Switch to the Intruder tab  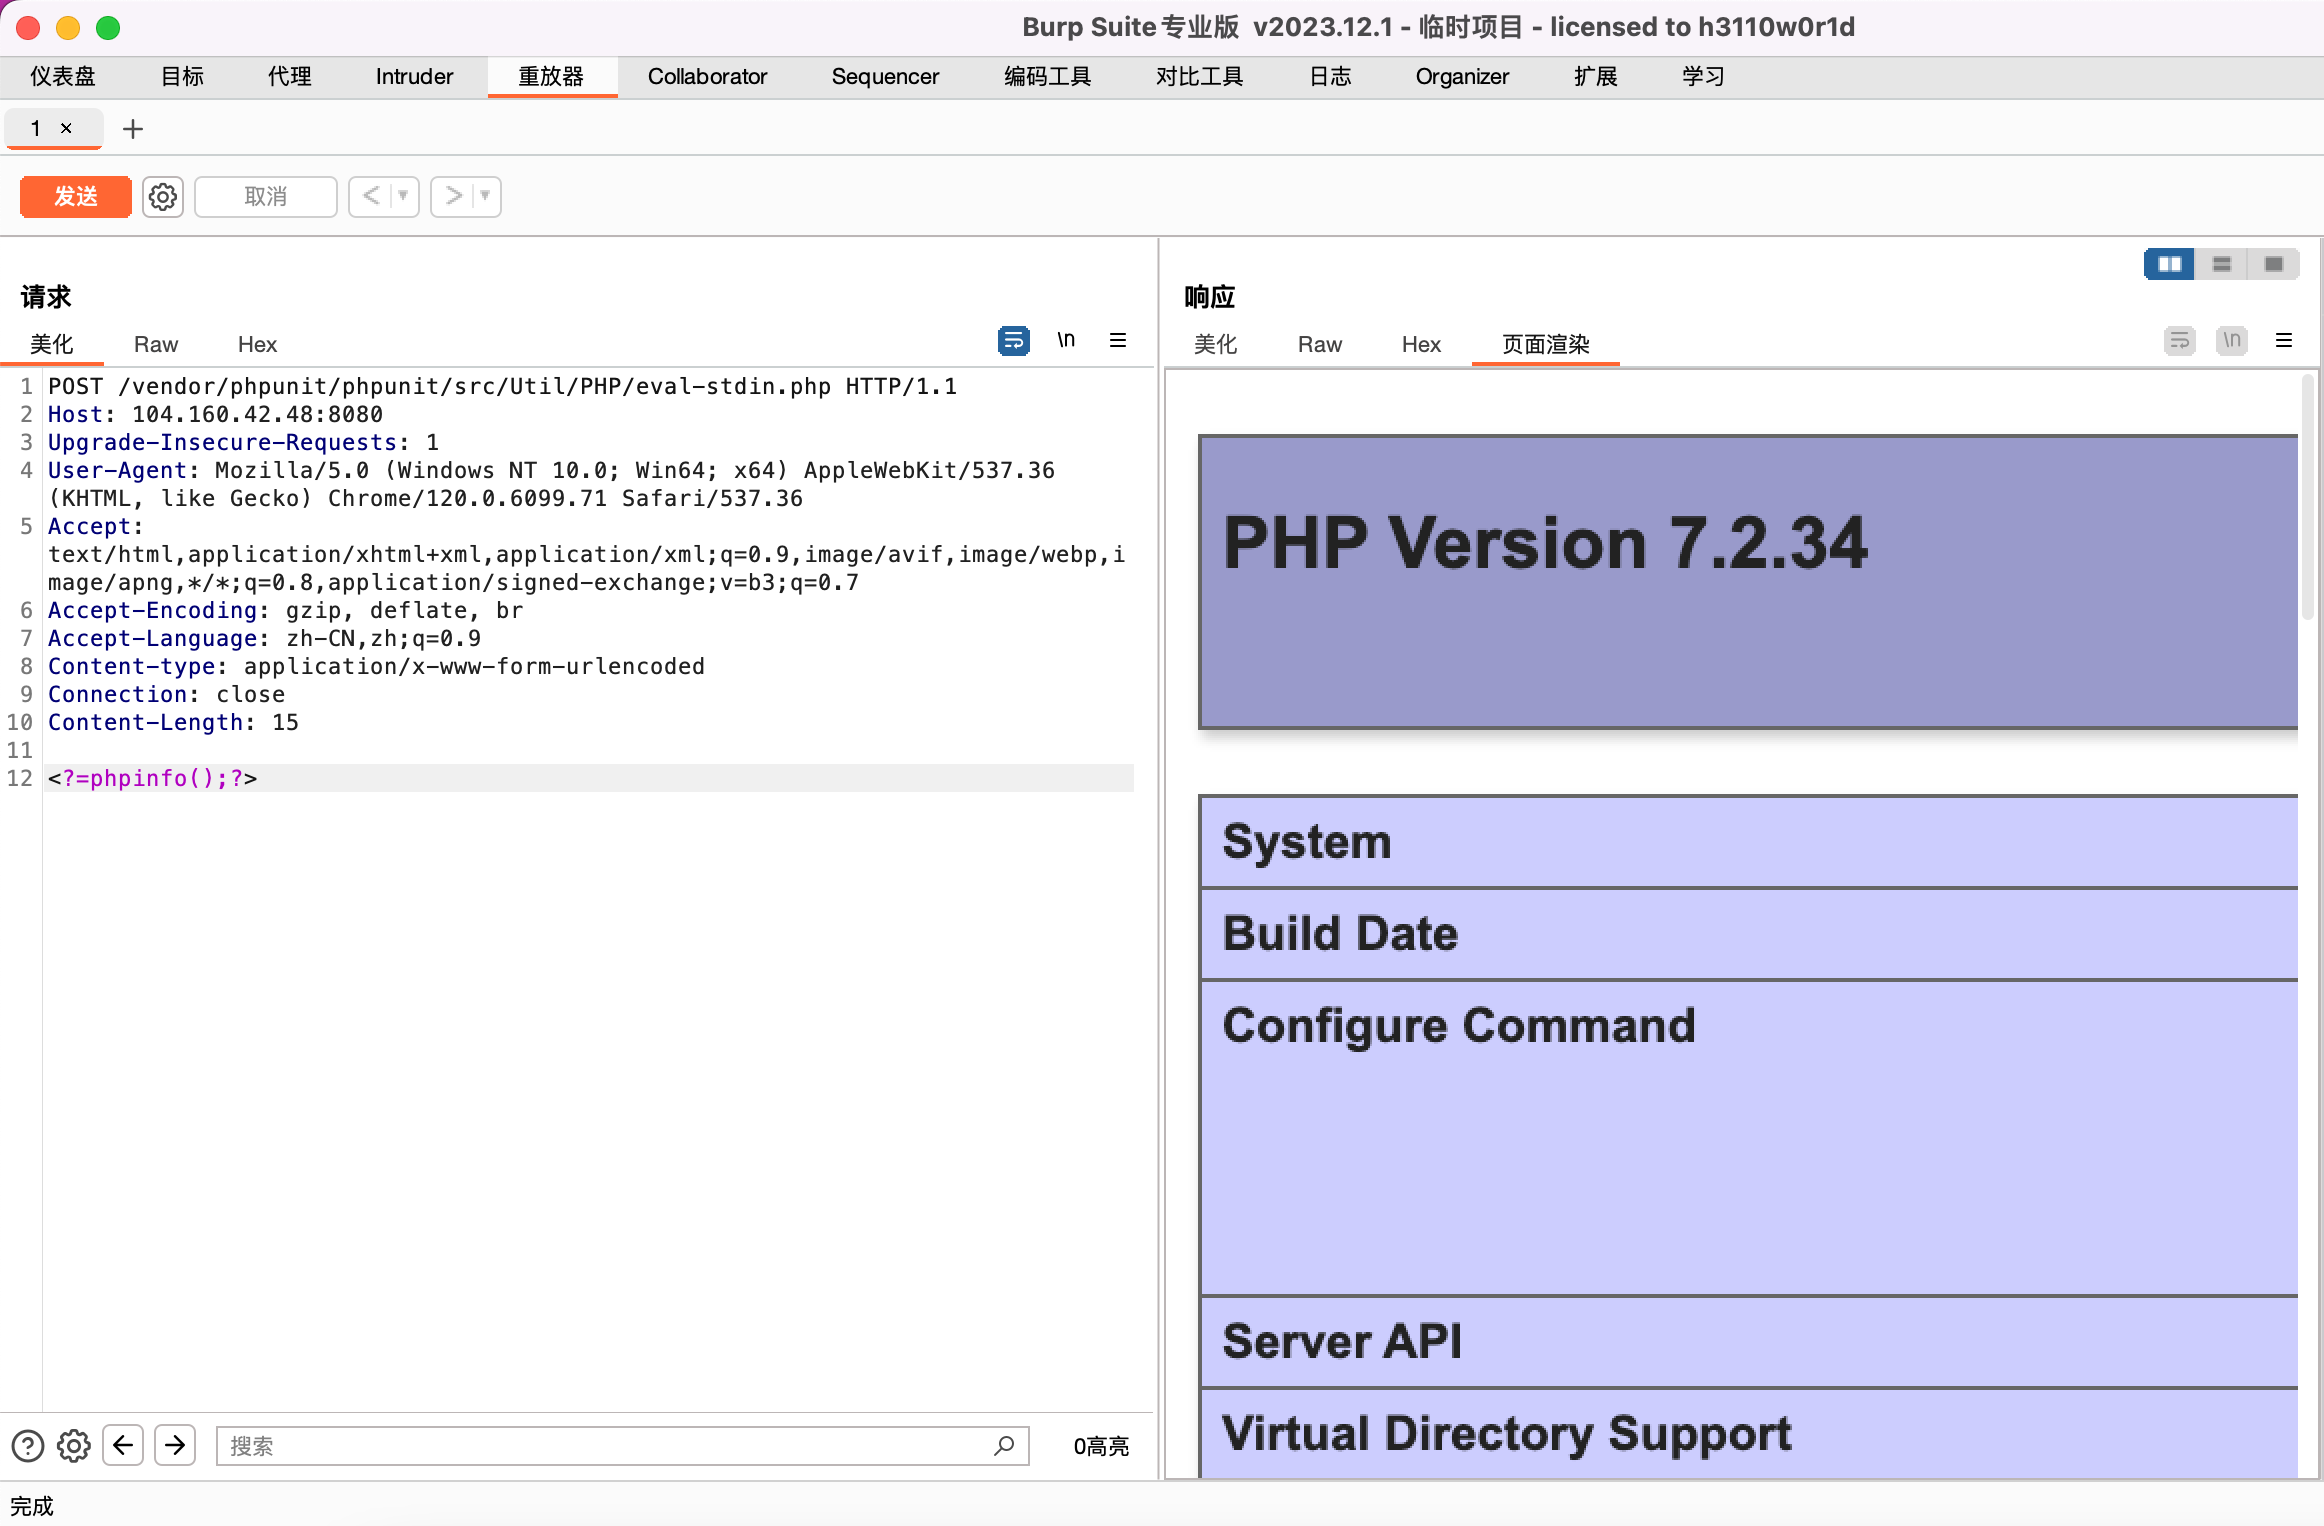(413, 76)
